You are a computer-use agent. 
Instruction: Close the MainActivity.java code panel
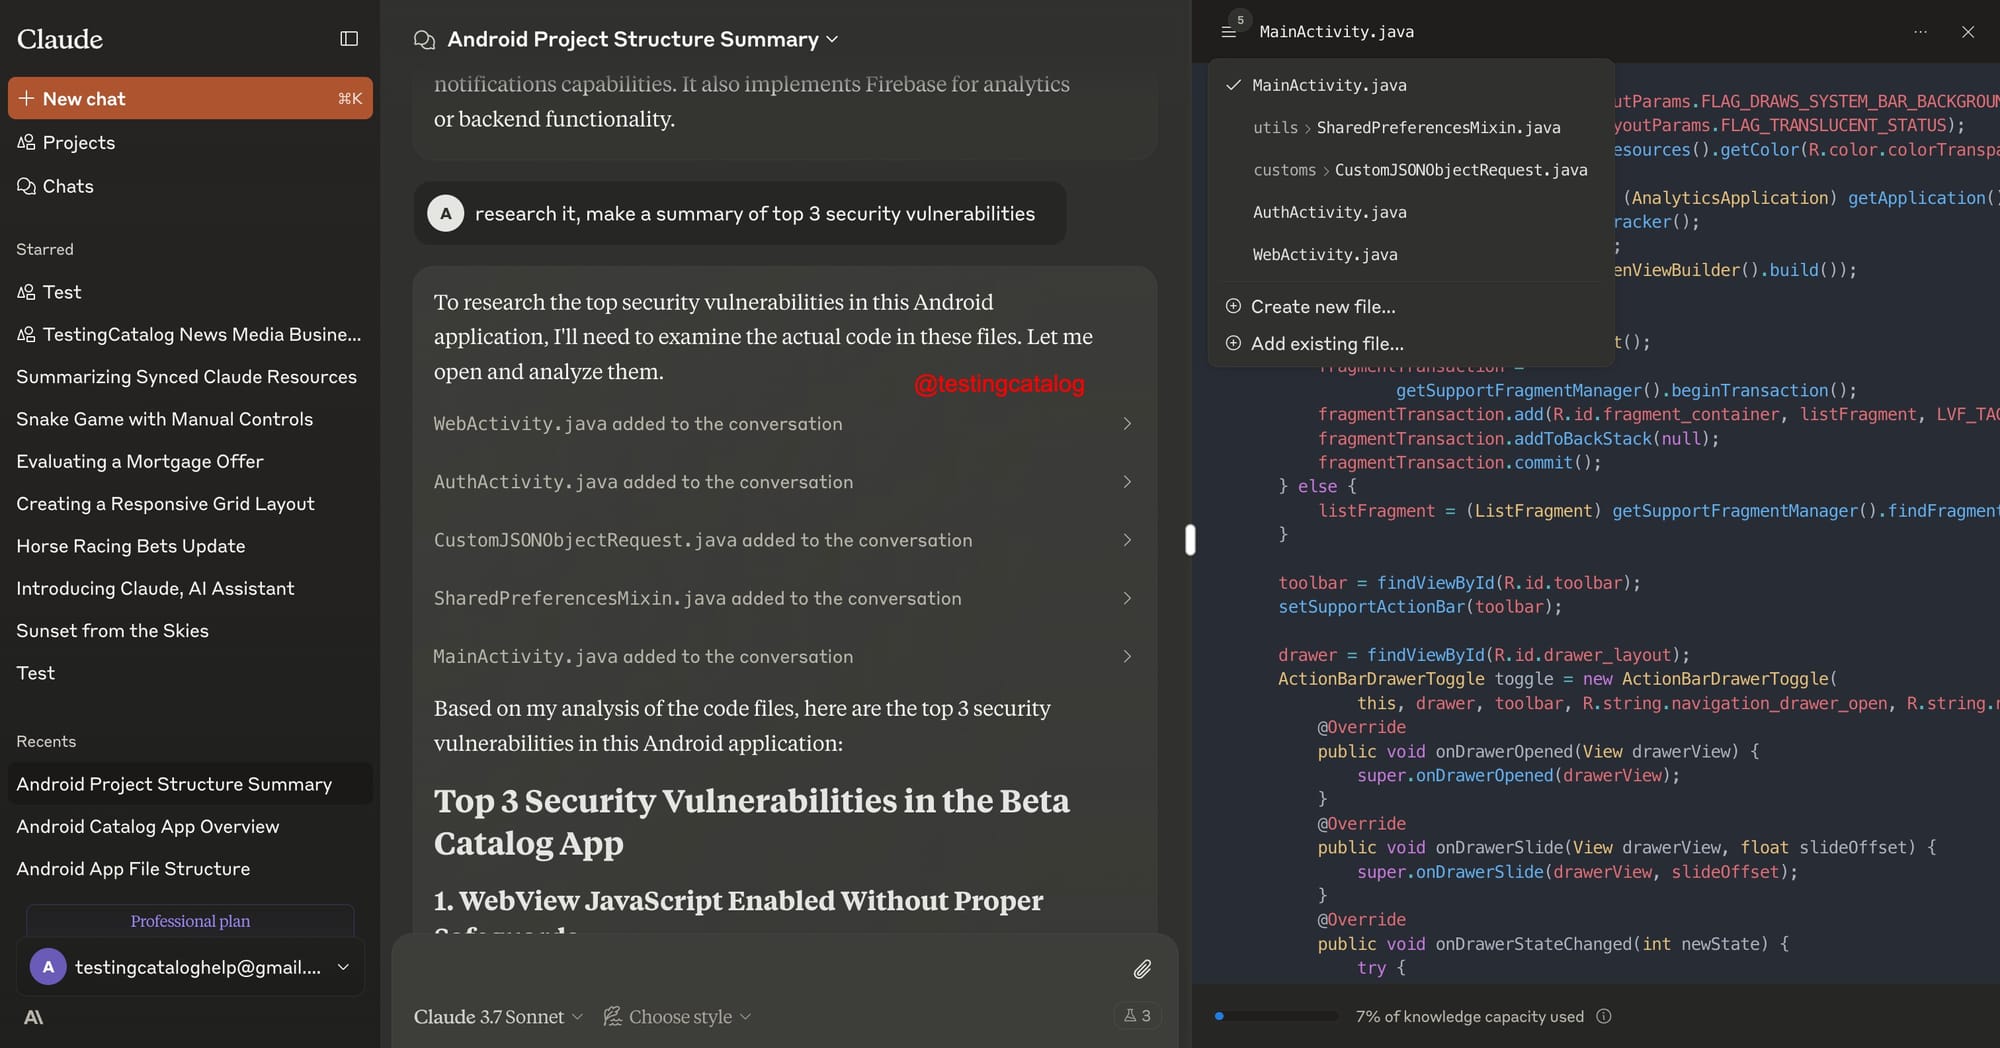click(x=1968, y=32)
